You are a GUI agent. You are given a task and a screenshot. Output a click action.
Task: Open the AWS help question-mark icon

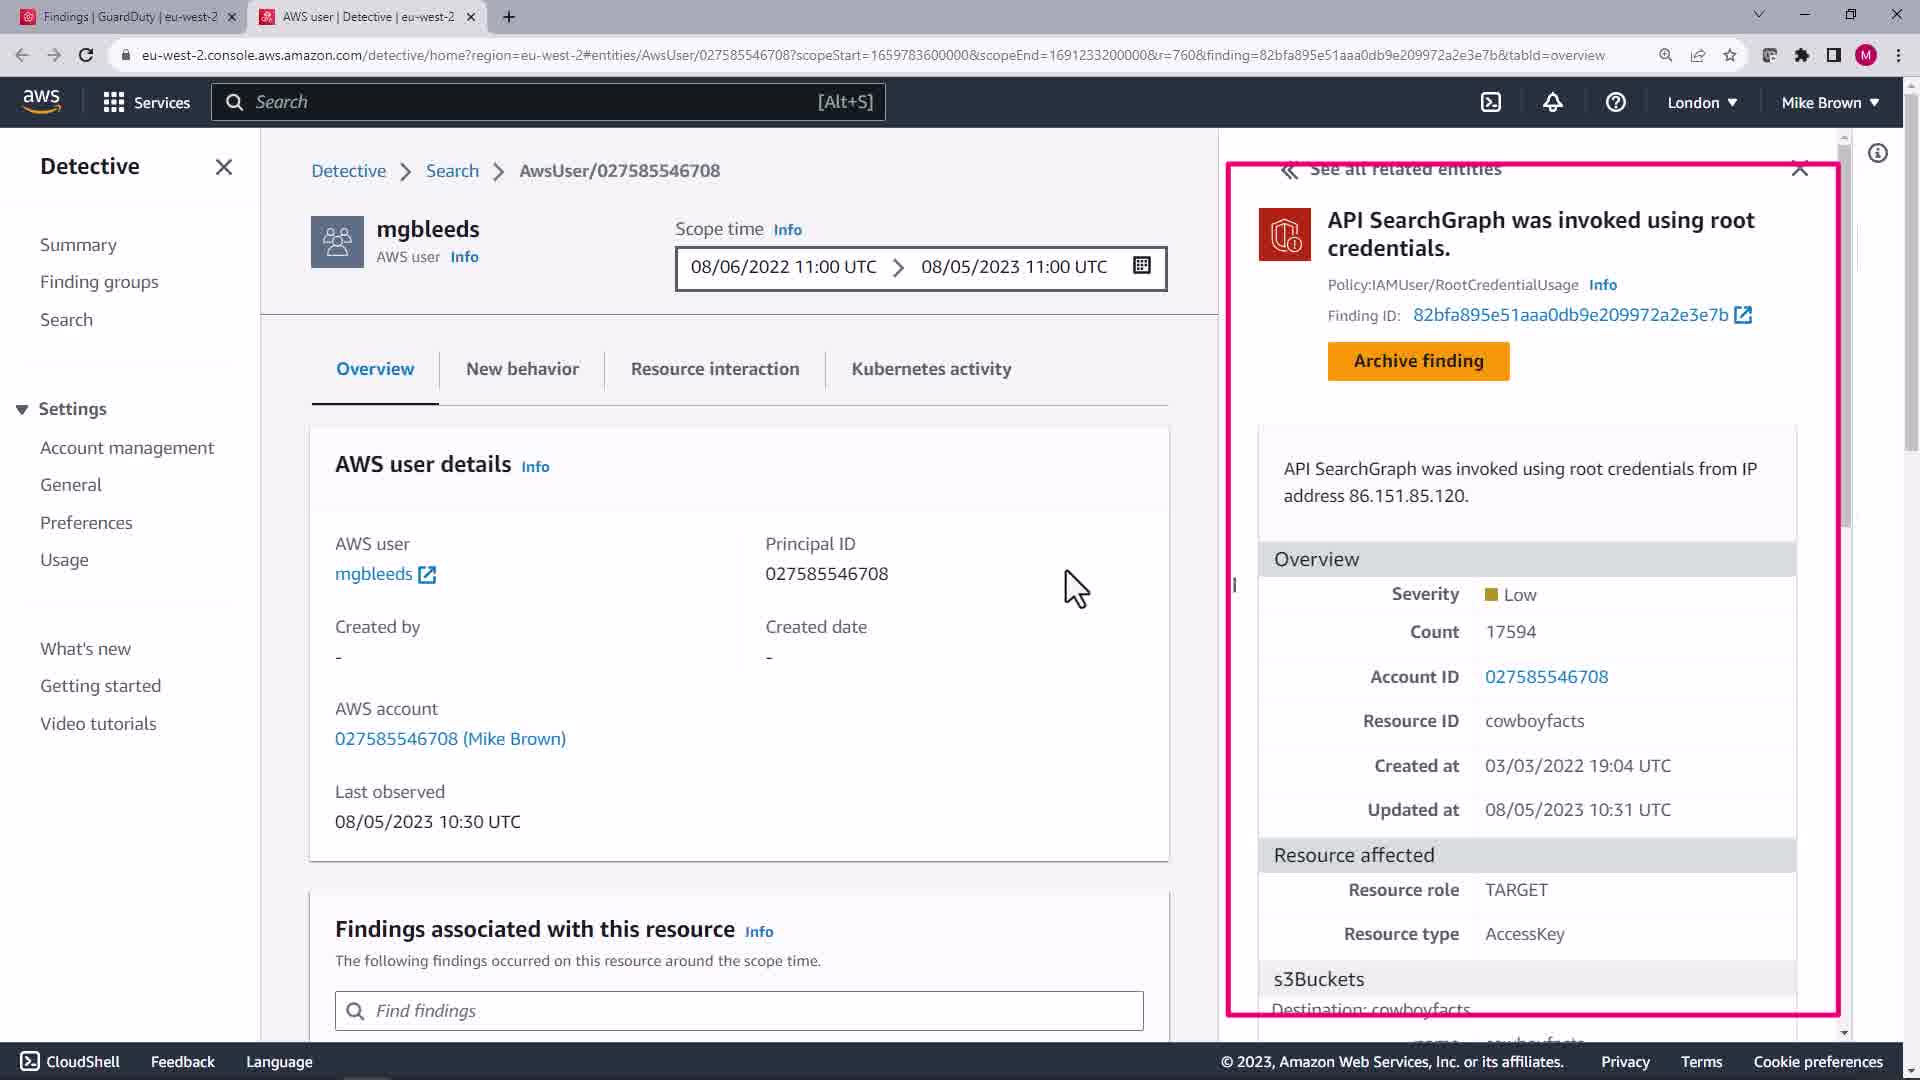(x=1615, y=102)
